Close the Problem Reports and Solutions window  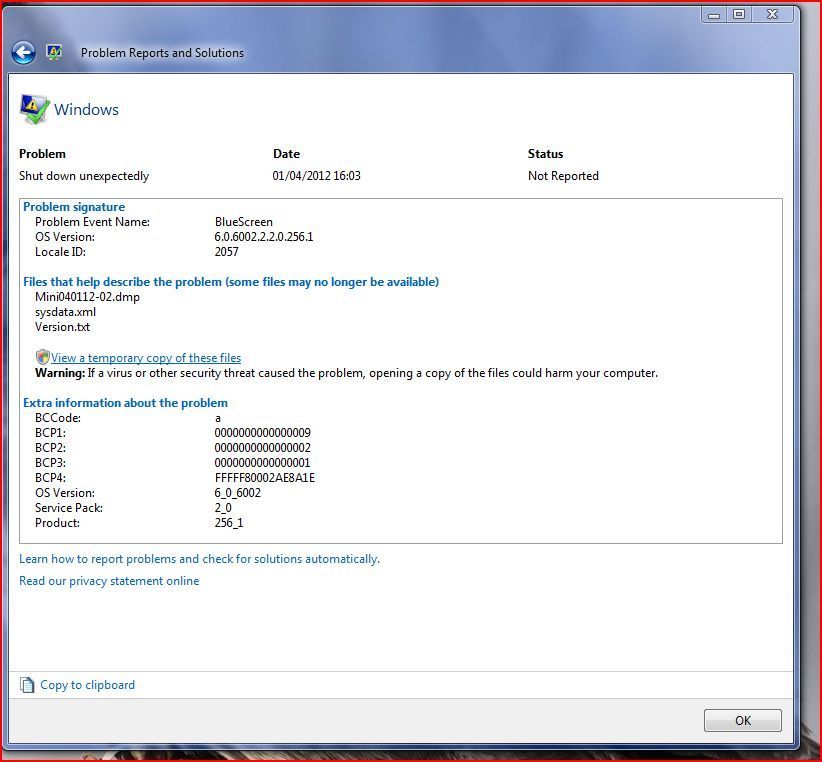(x=772, y=15)
